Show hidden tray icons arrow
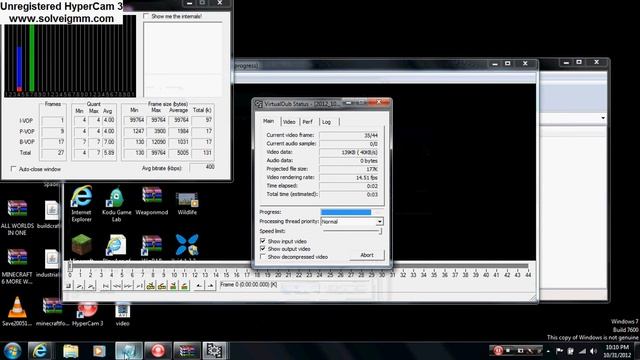 point(548,351)
